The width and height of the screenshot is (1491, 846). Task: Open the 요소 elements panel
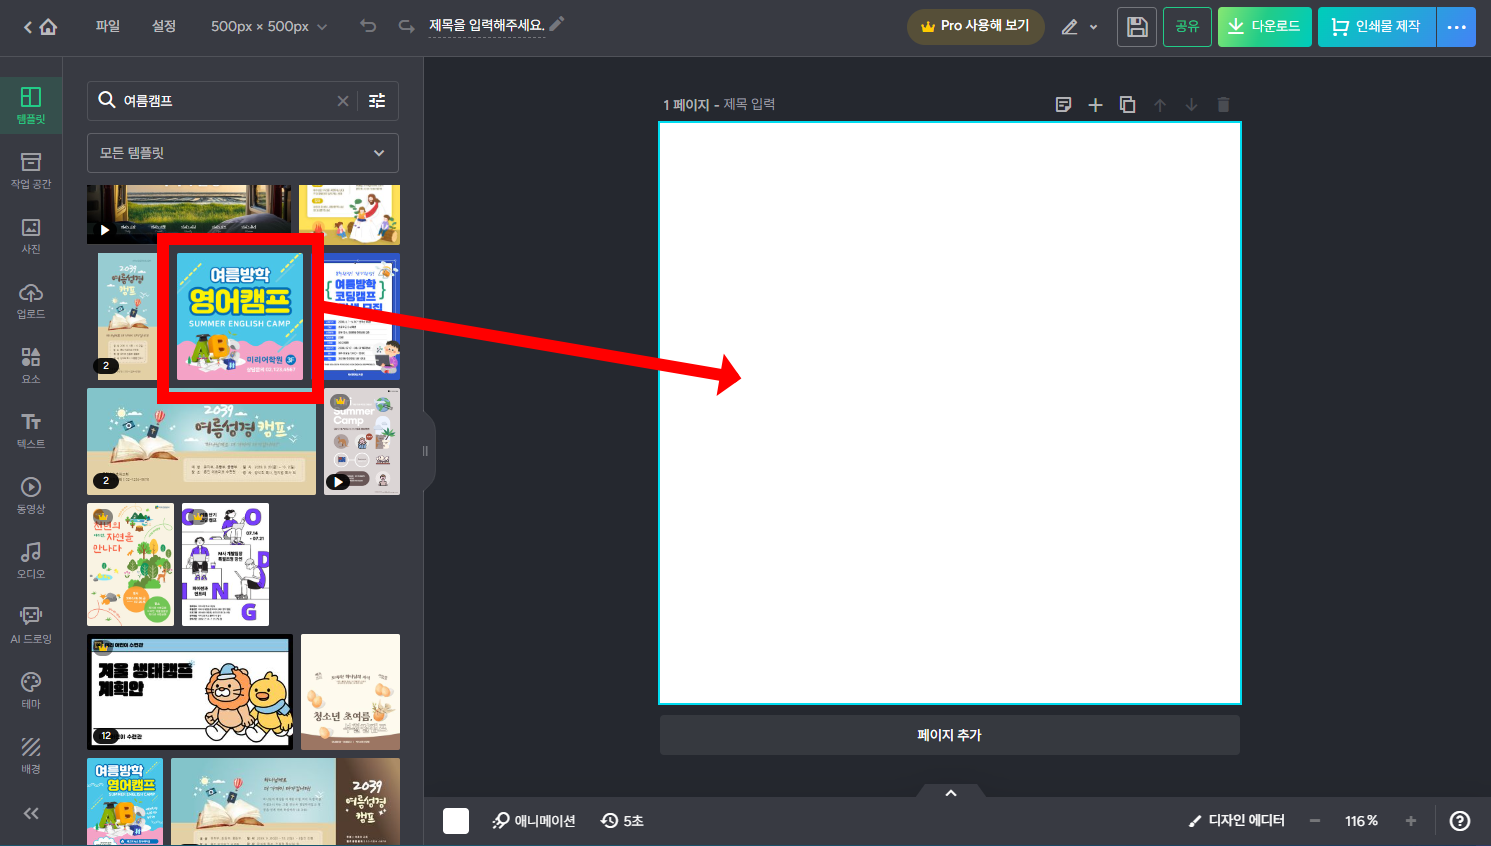pyautogui.click(x=30, y=363)
